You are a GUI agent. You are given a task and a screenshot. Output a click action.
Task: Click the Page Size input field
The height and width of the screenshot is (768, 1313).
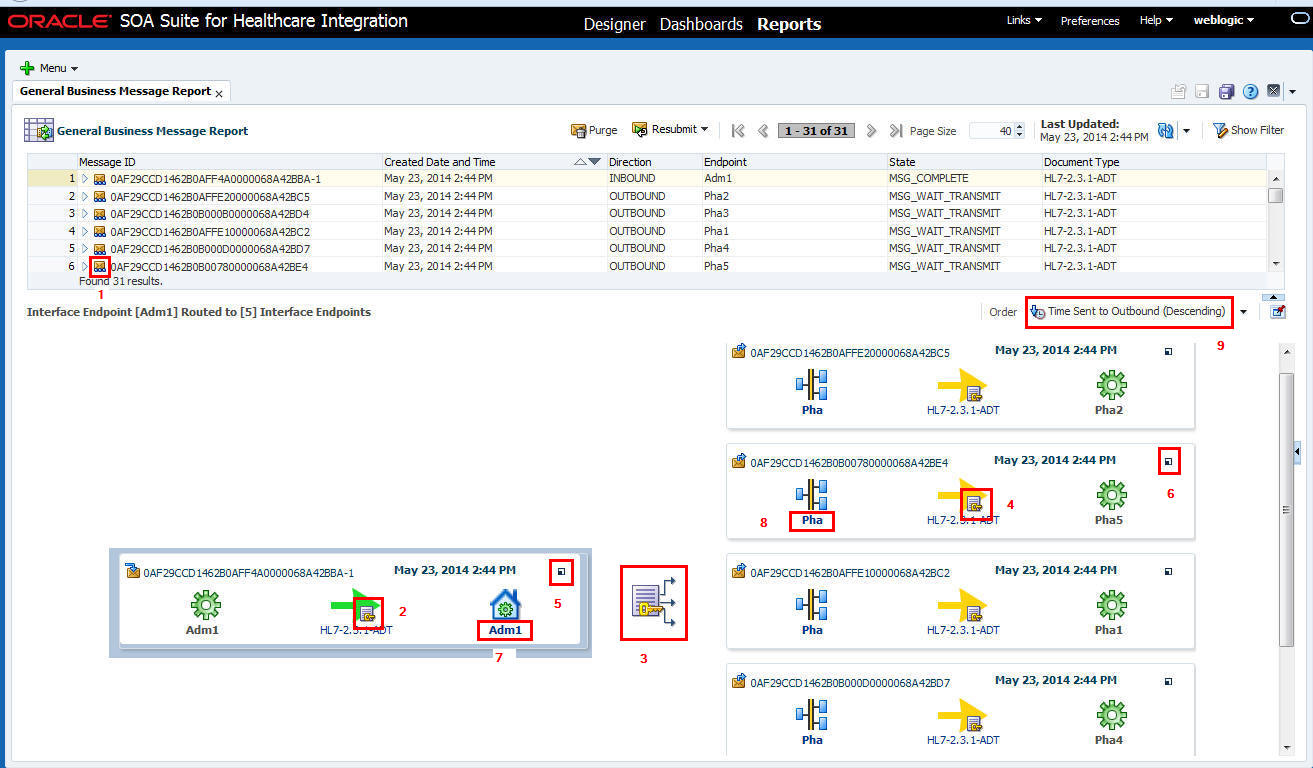(991, 131)
